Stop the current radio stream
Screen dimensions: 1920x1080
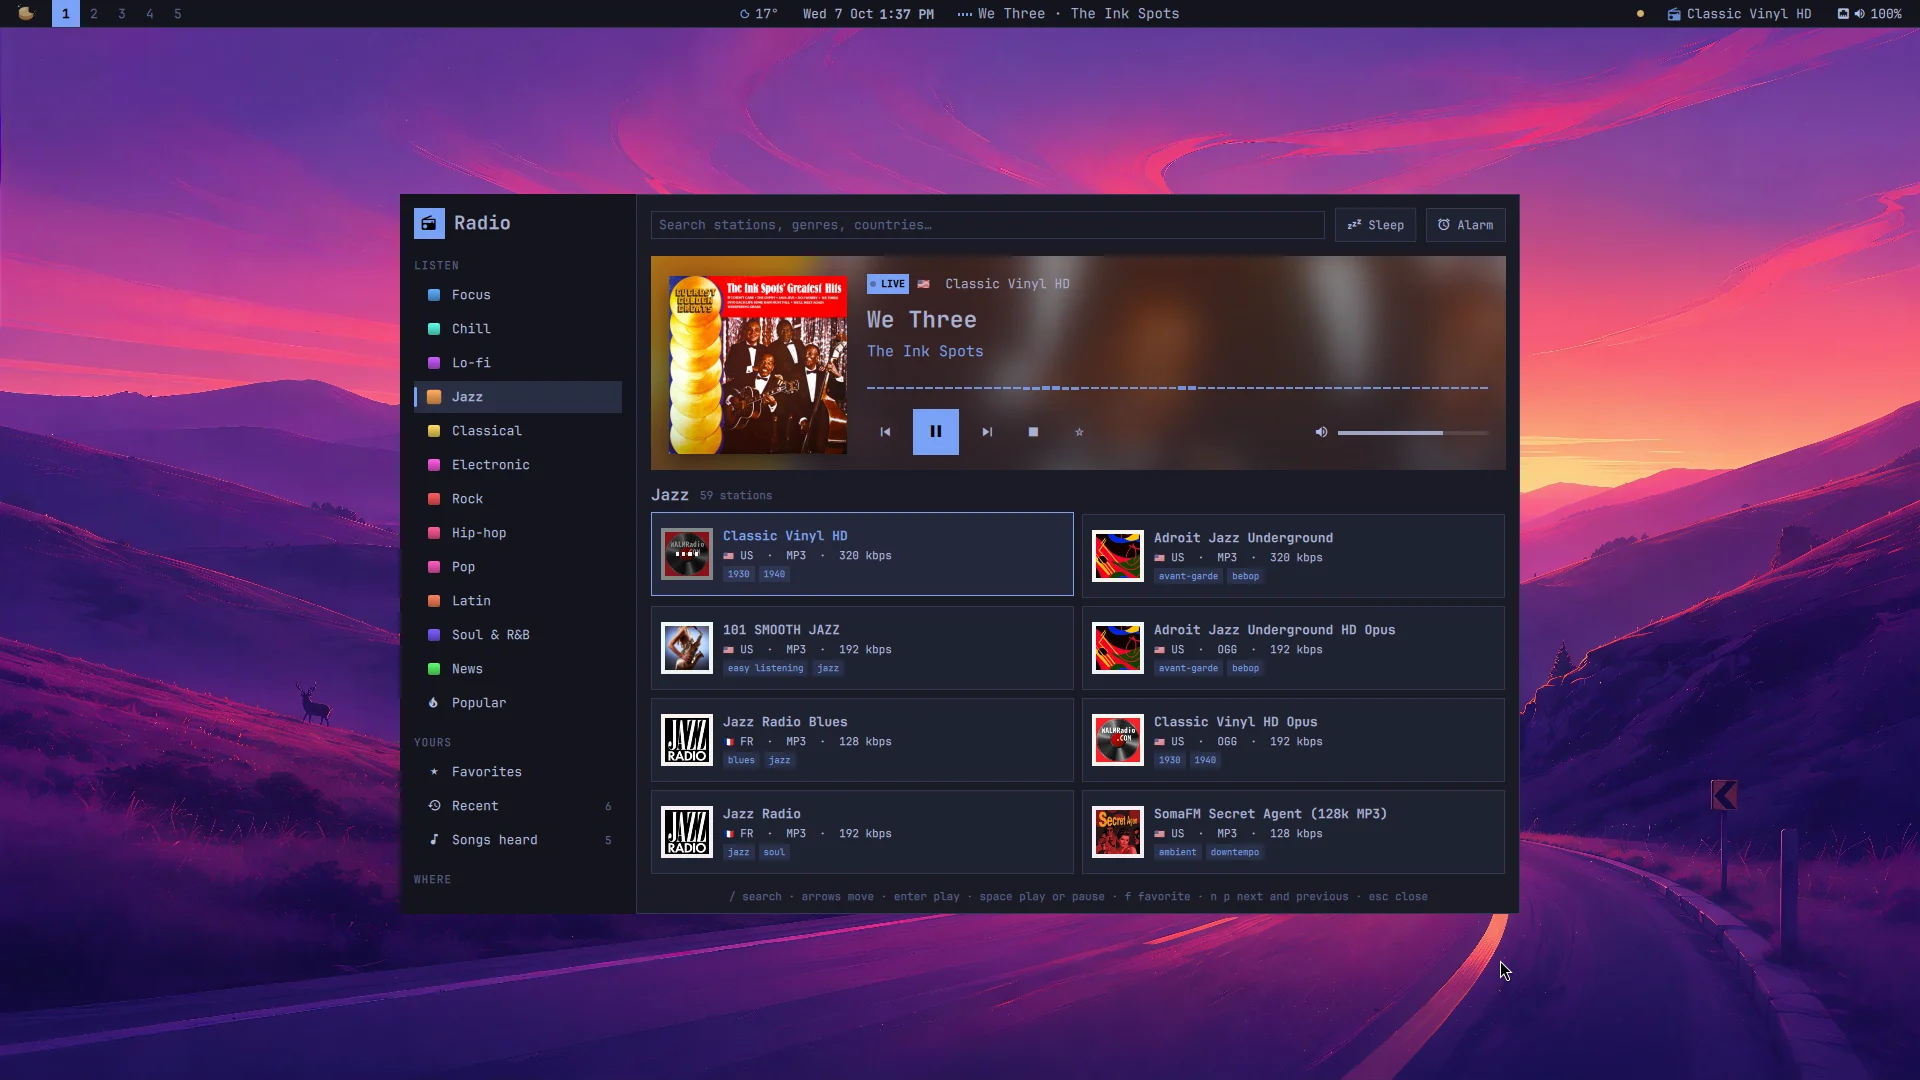pyautogui.click(x=1033, y=432)
